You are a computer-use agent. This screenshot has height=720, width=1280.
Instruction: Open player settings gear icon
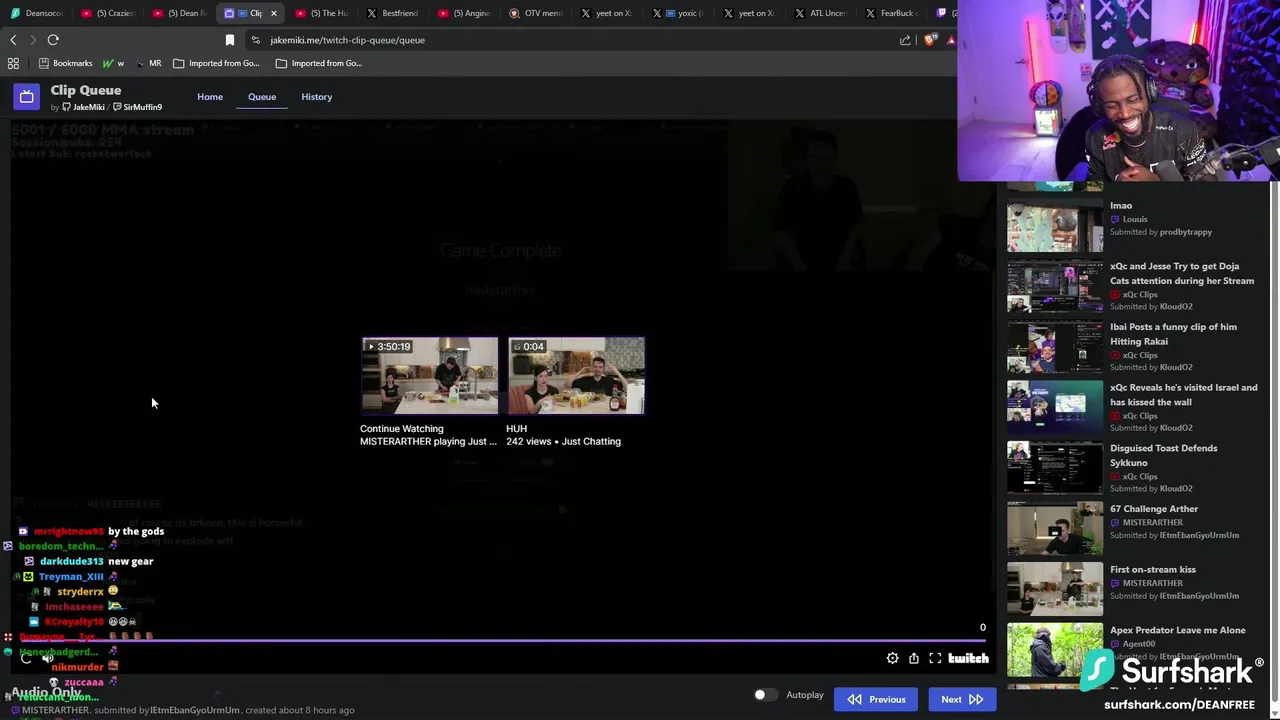892,658
